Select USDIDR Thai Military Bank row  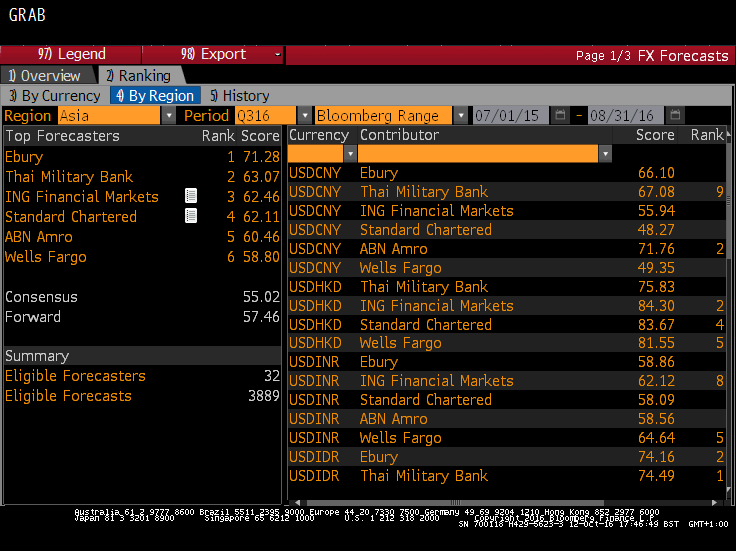[506, 476]
